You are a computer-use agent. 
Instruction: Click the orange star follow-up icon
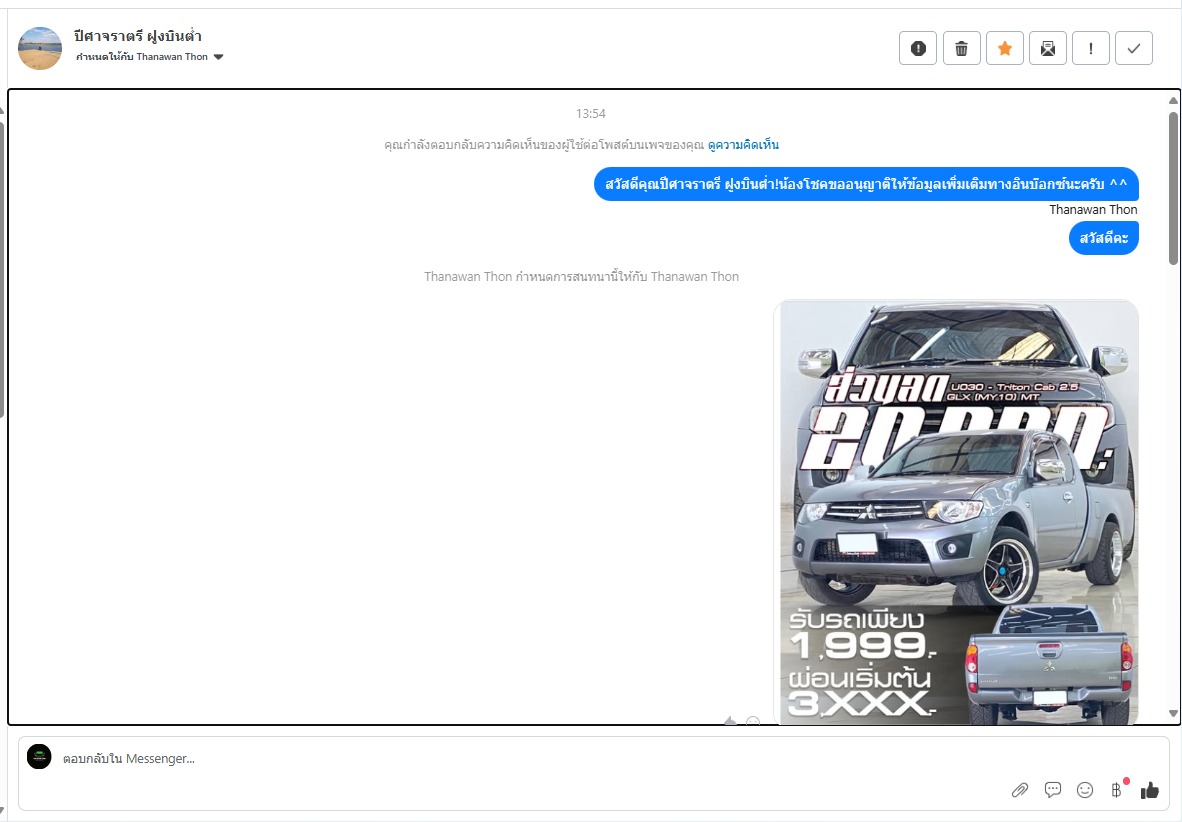point(1005,48)
